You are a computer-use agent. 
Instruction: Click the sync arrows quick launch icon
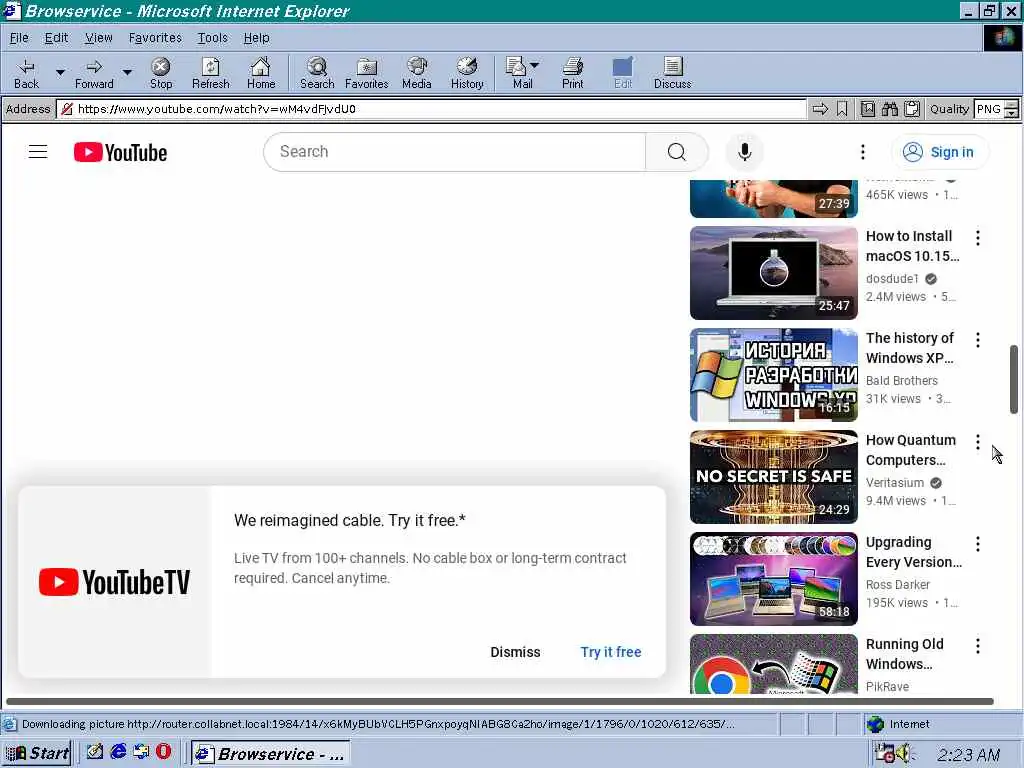coord(140,752)
